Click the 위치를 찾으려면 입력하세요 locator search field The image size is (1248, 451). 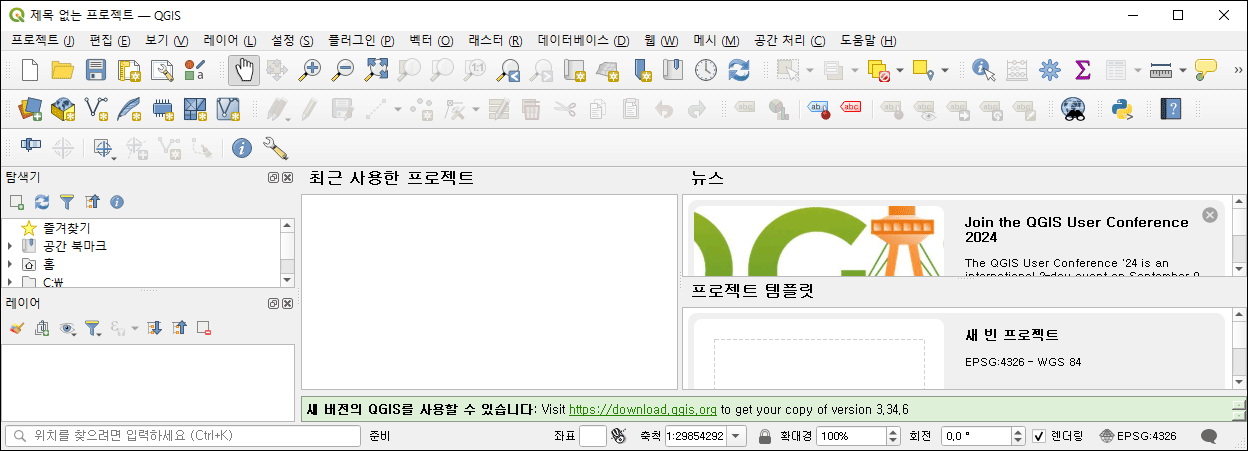pyautogui.click(x=183, y=436)
